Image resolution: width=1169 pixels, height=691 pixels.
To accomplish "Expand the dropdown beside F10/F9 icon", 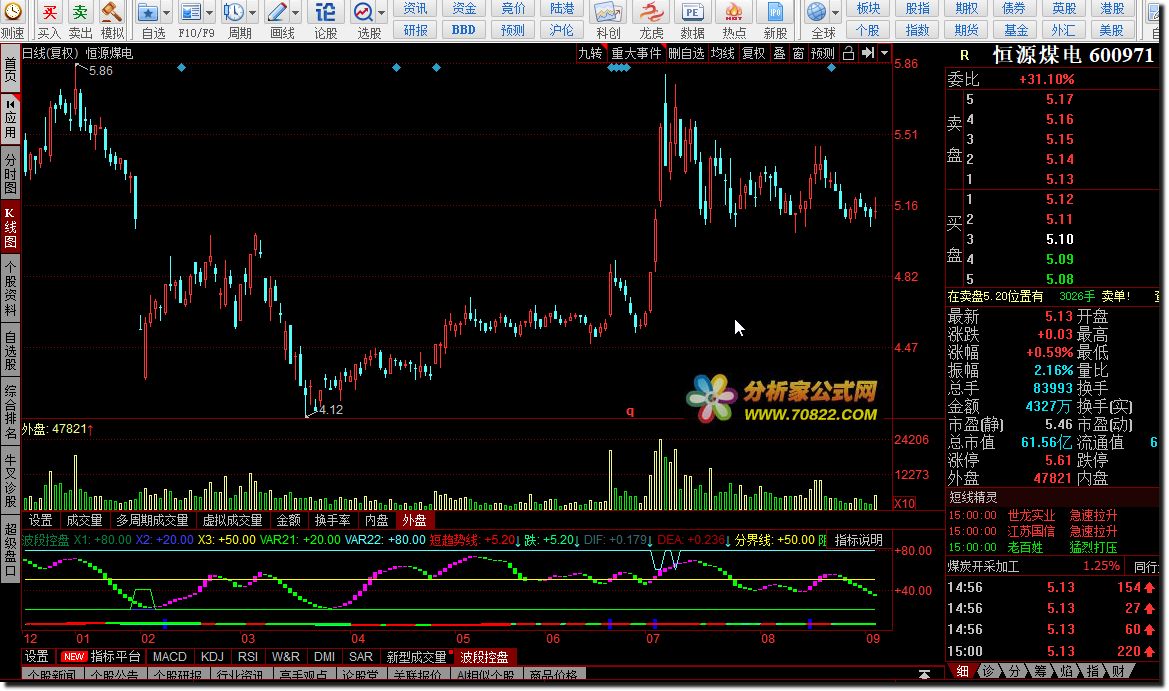I will [x=209, y=13].
